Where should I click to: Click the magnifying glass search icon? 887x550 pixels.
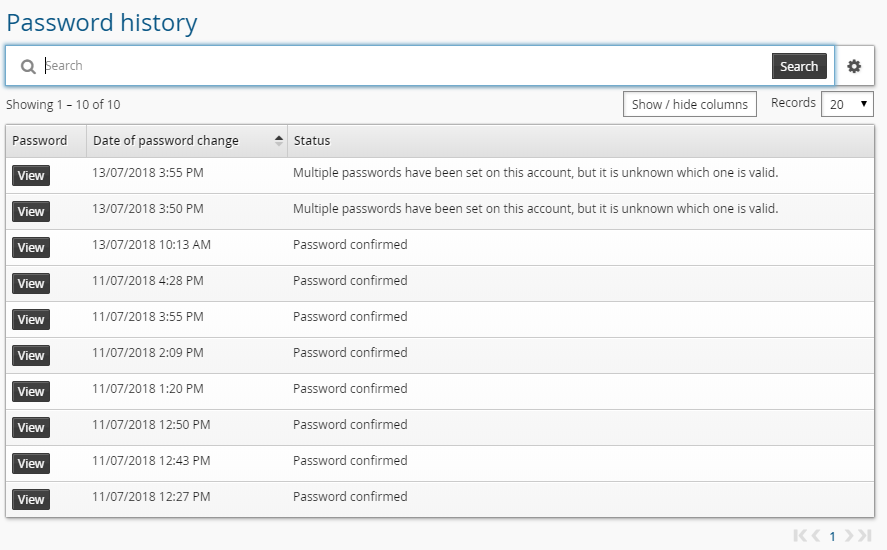click(x=28, y=67)
